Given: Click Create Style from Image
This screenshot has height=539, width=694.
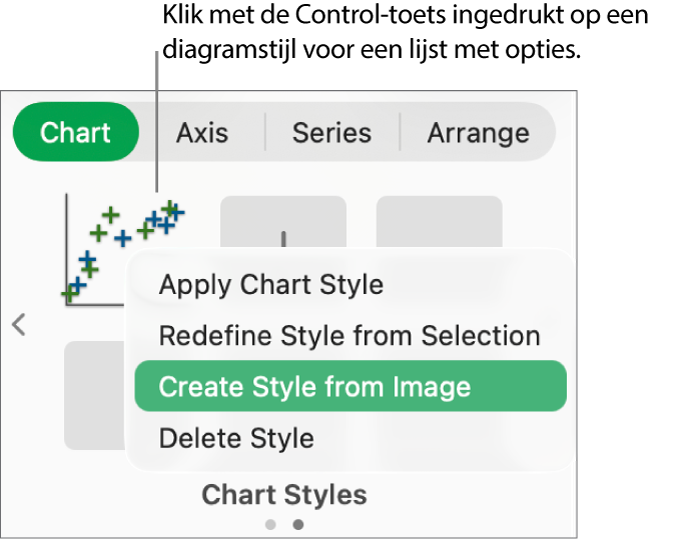Looking at the screenshot, I should coord(314,387).
